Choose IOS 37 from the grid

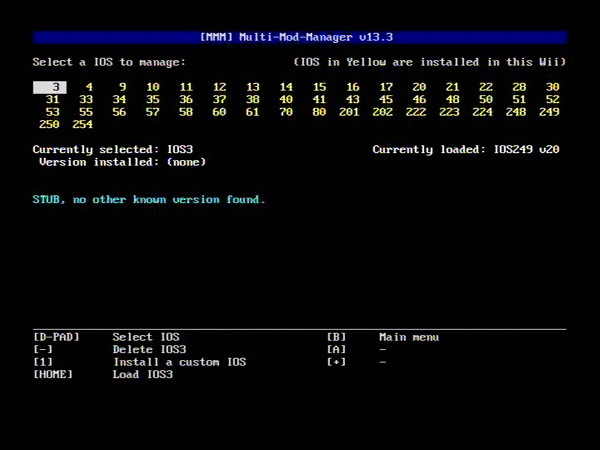(219, 99)
